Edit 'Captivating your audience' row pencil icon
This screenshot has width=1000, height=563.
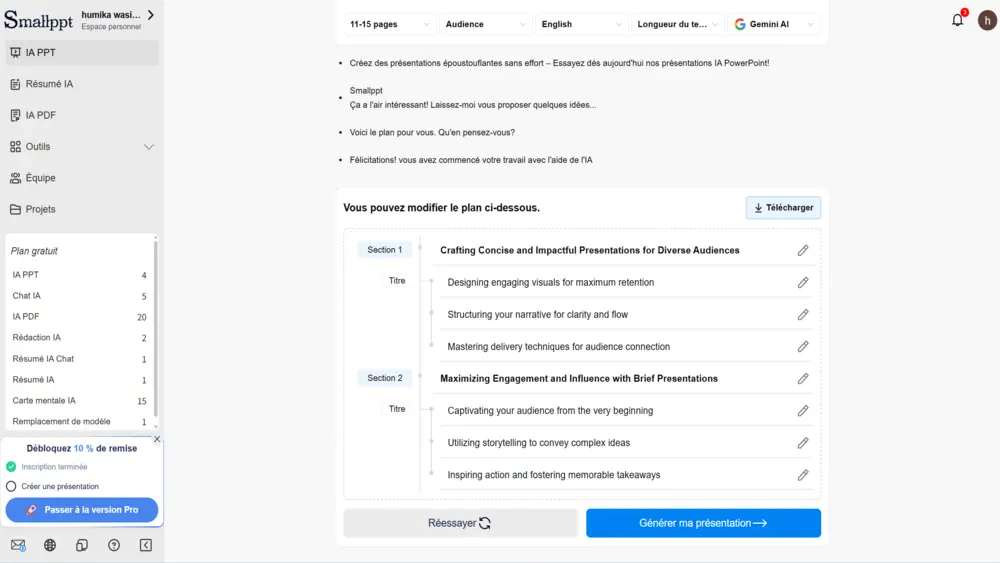point(803,411)
